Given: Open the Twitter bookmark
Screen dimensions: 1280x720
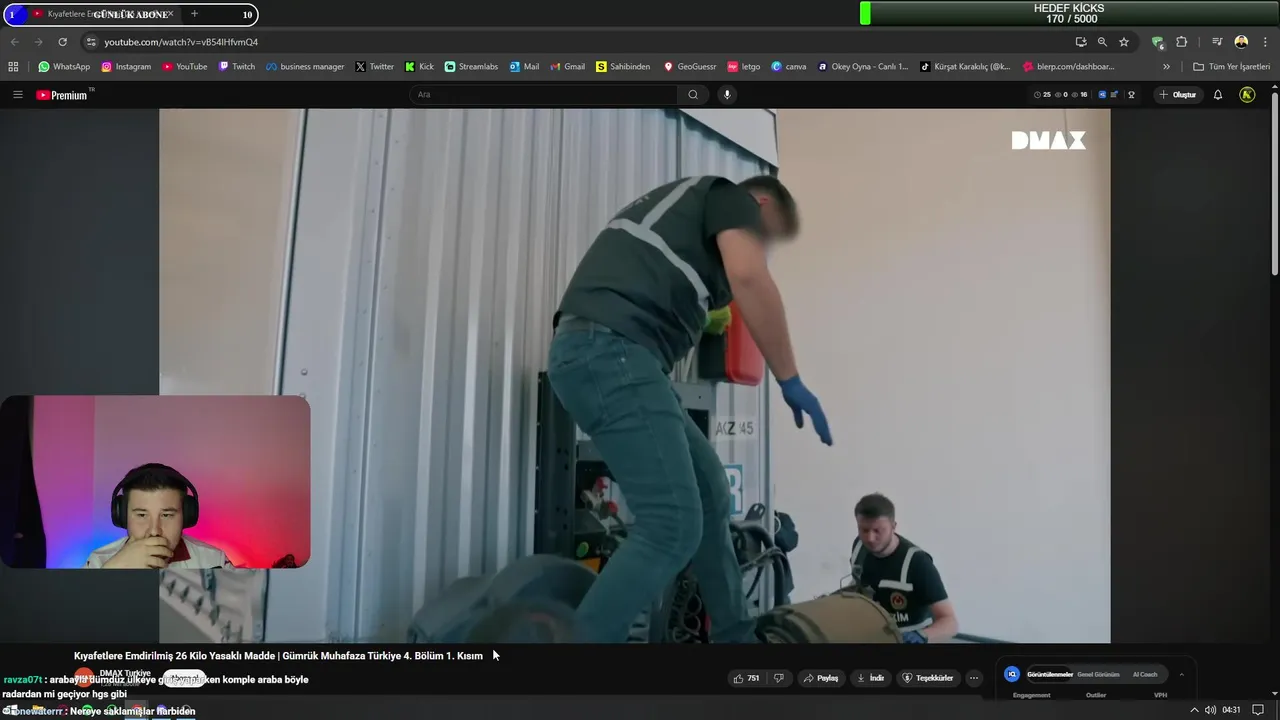Looking at the screenshot, I should pos(375,67).
